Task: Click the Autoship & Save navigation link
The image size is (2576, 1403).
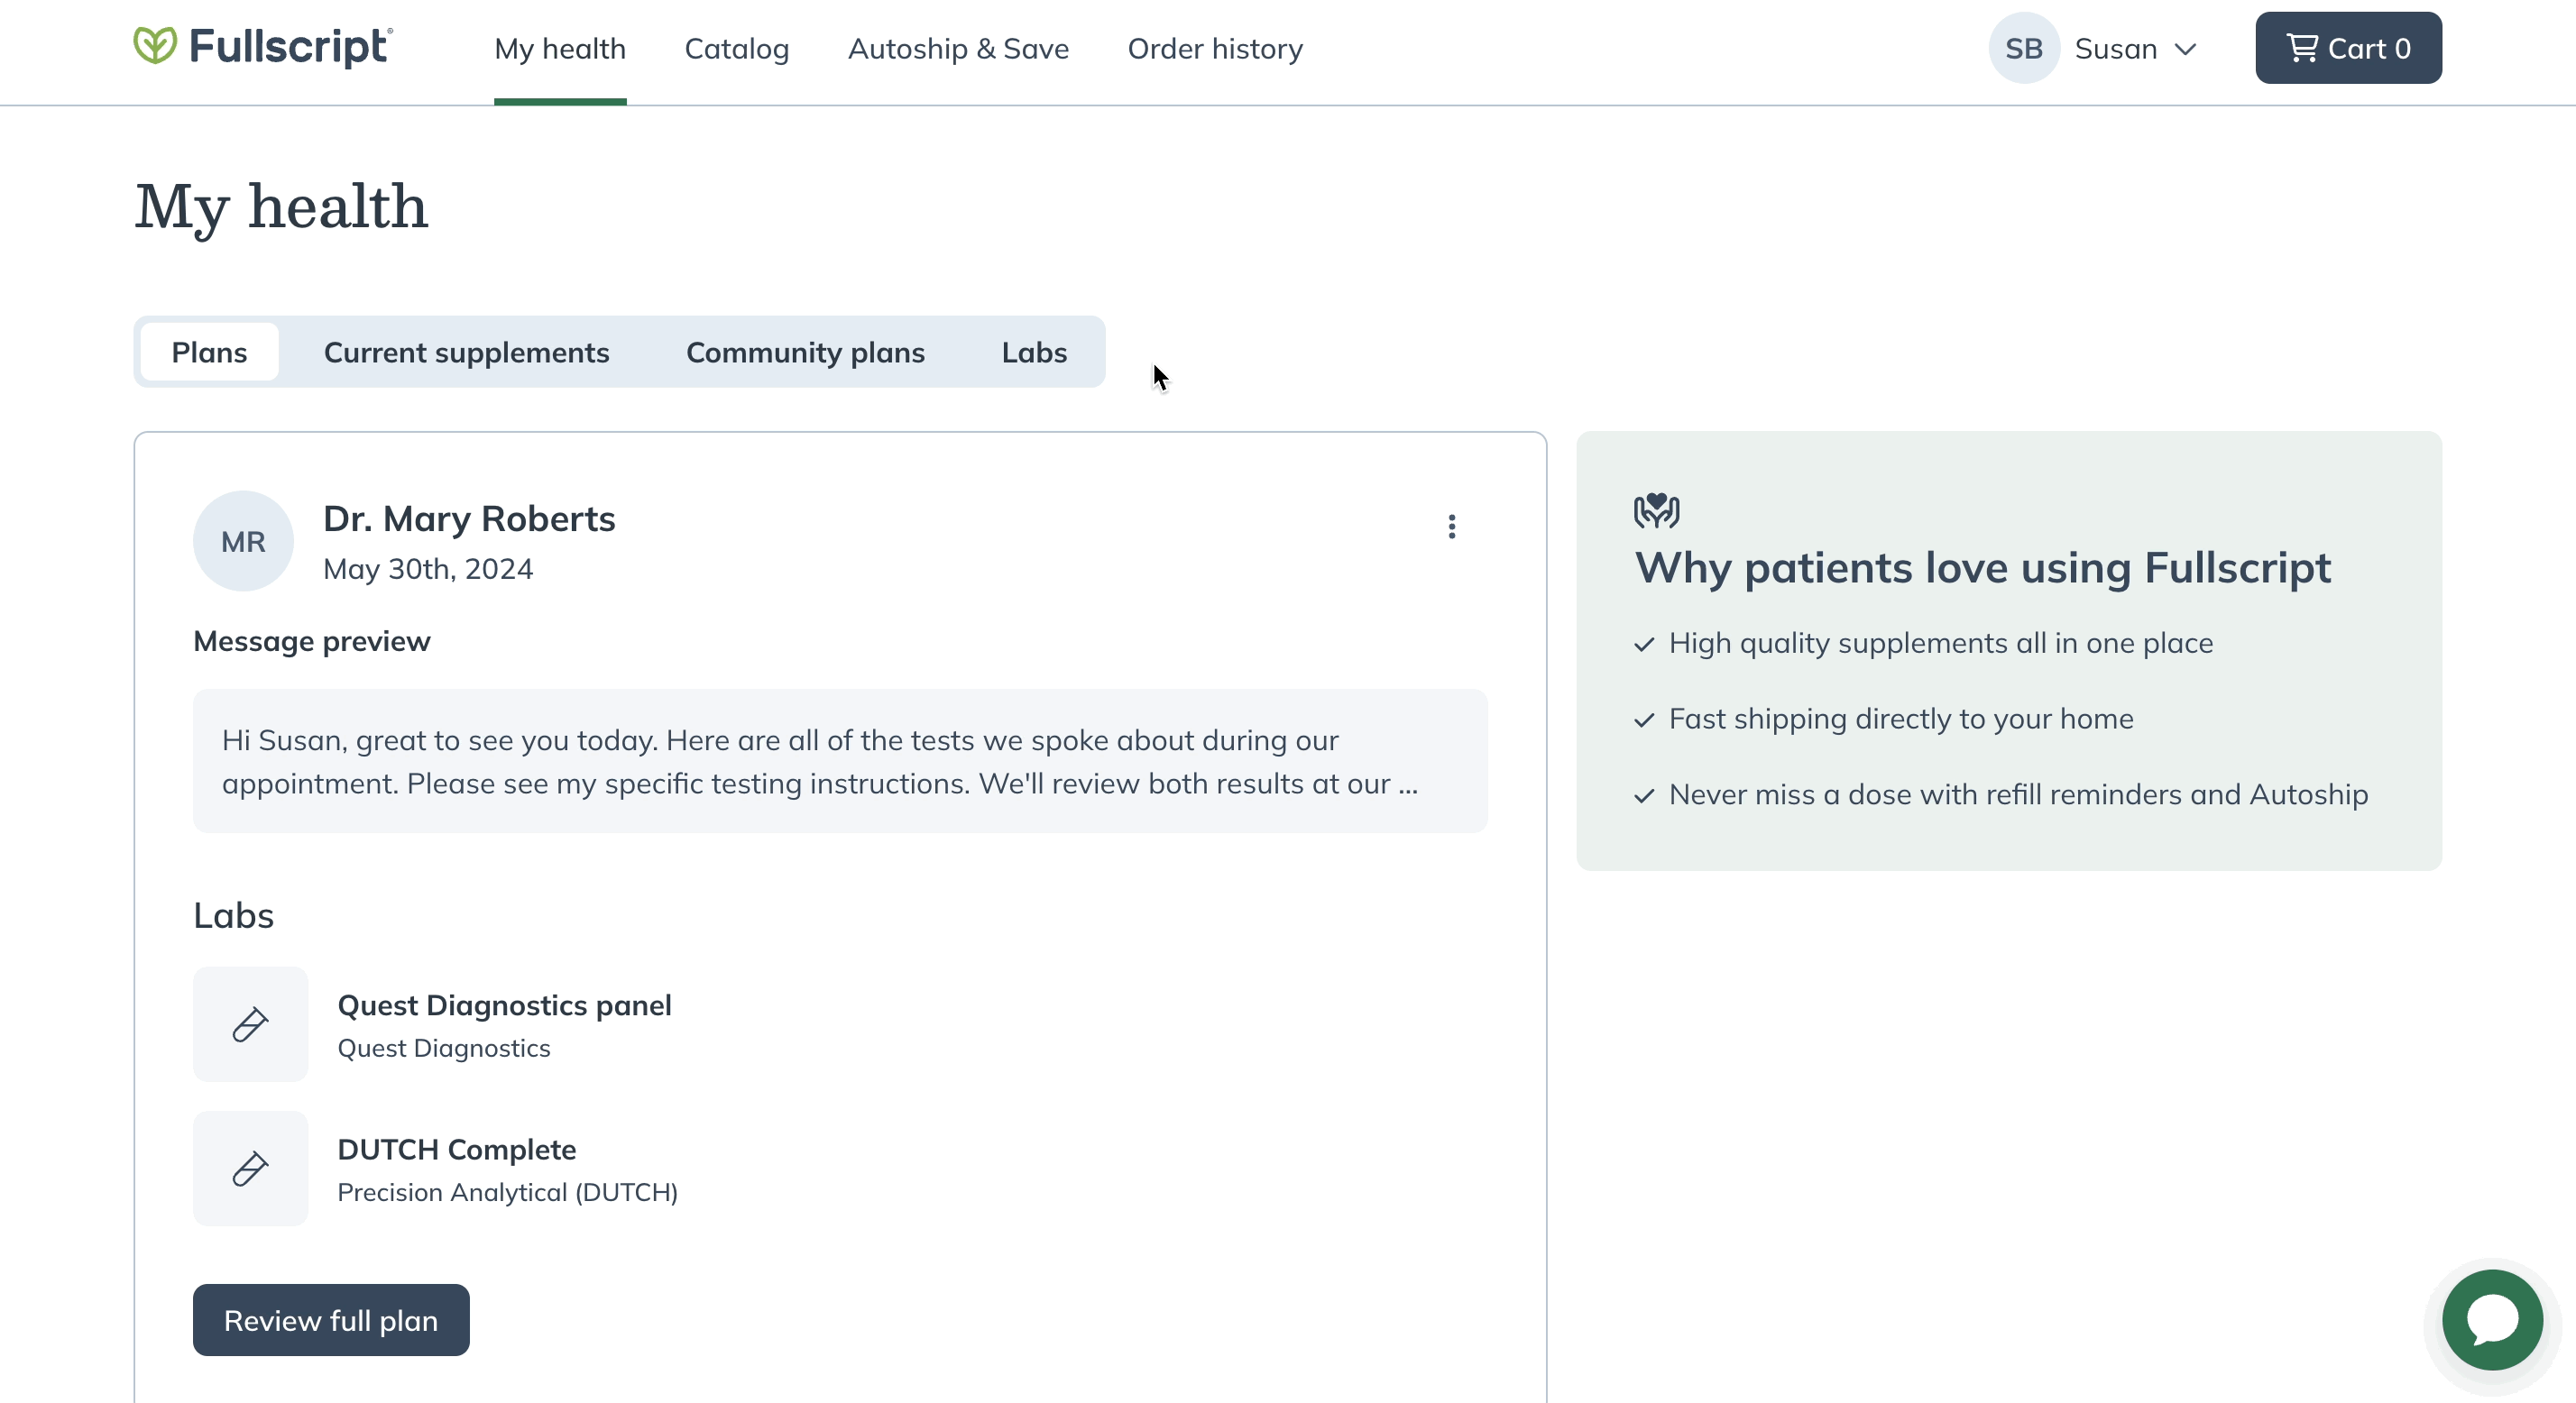Action: click(959, 47)
